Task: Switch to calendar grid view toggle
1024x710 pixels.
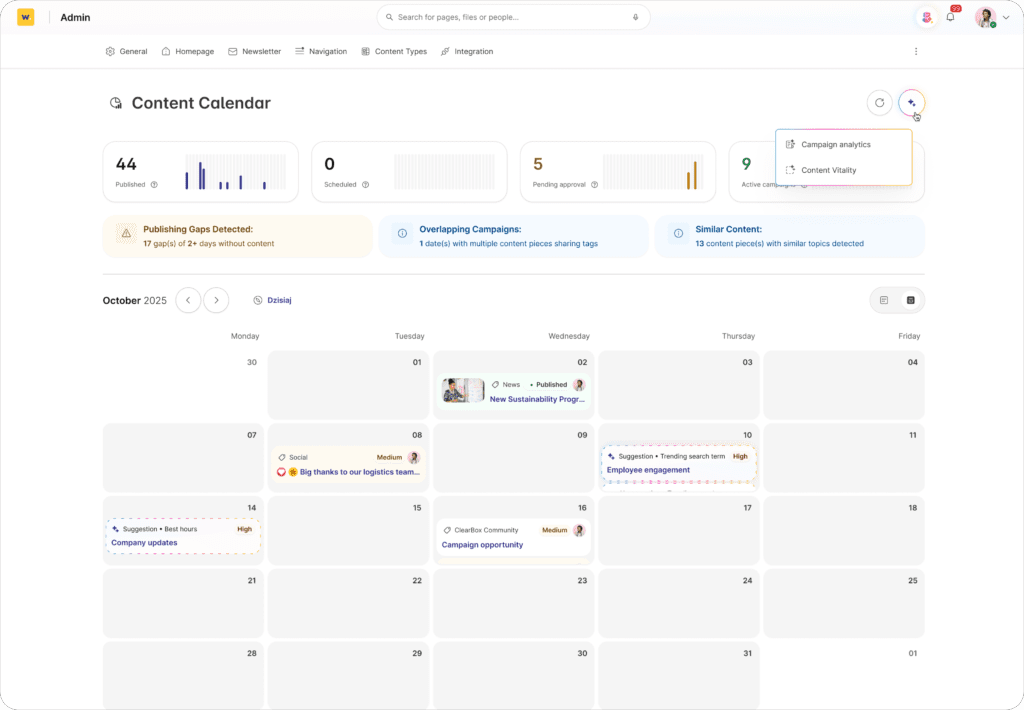Action: pos(911,300)
